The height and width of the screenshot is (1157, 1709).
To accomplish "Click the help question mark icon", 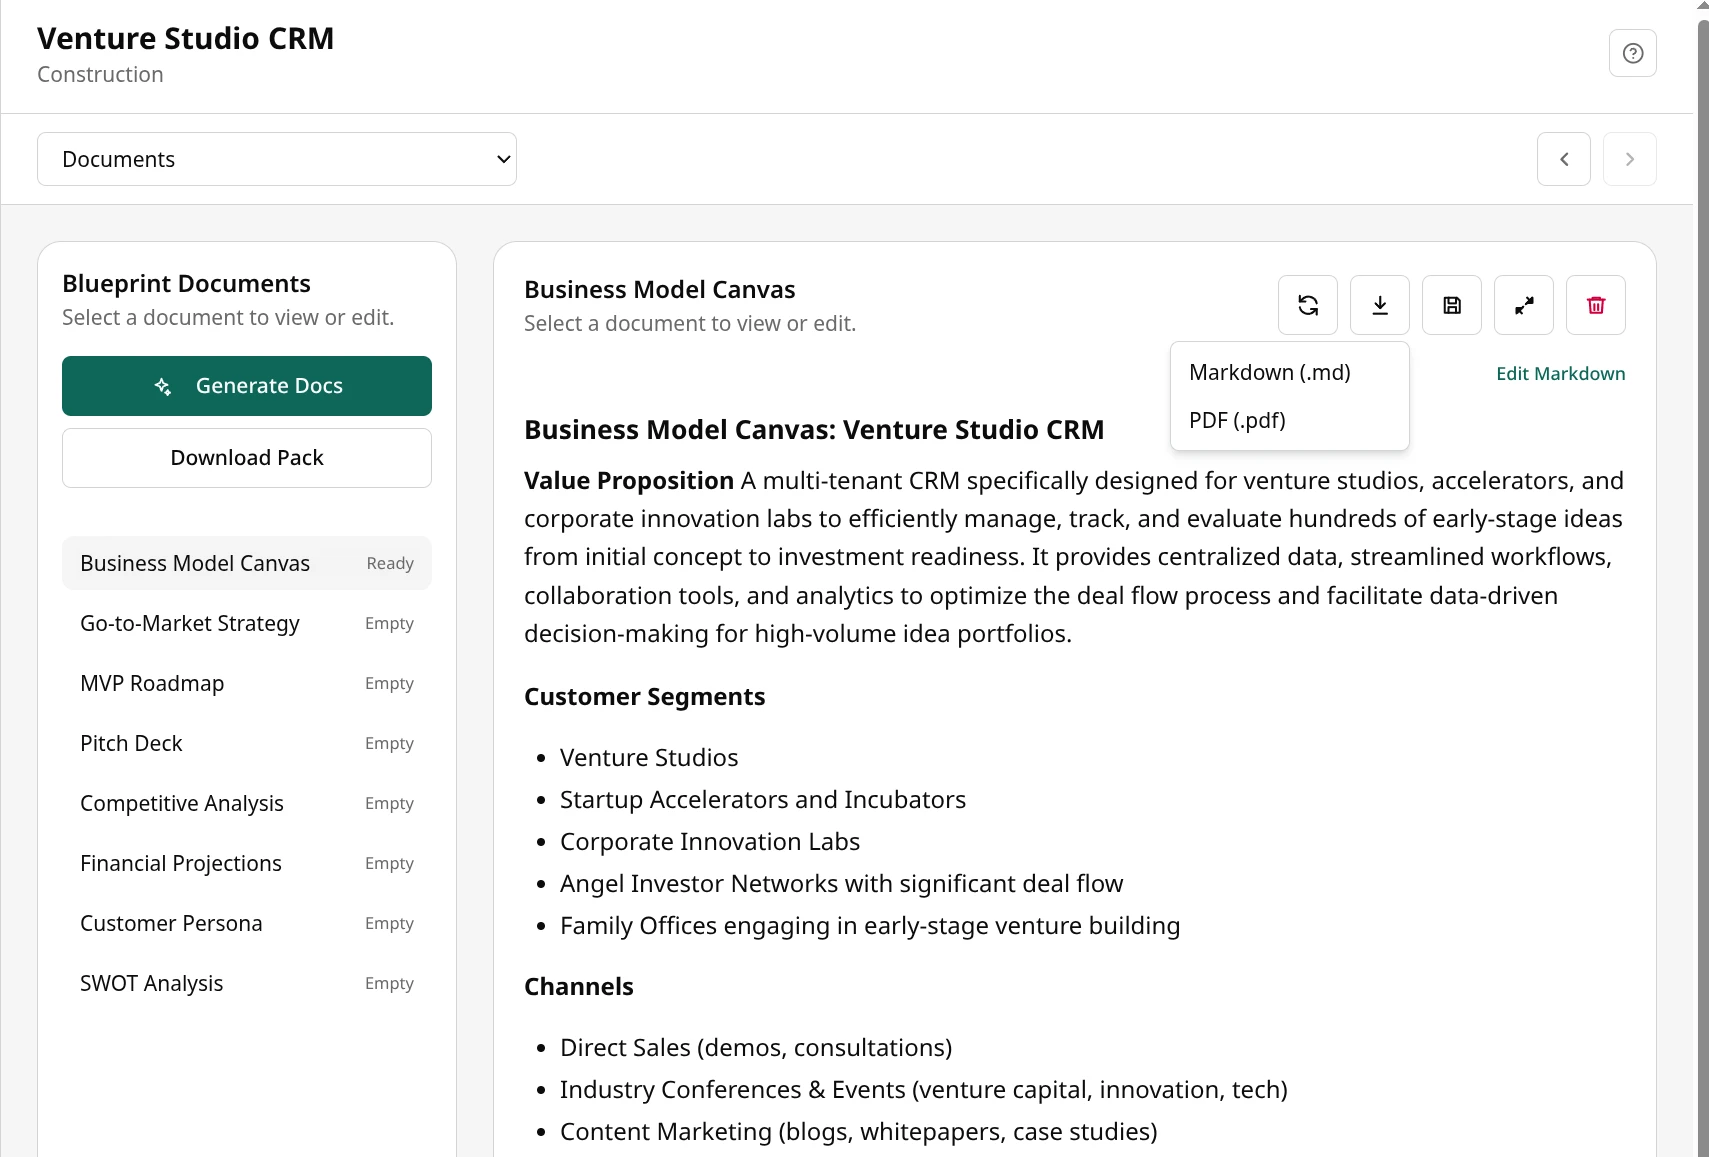I will (x=1632, y=53).
